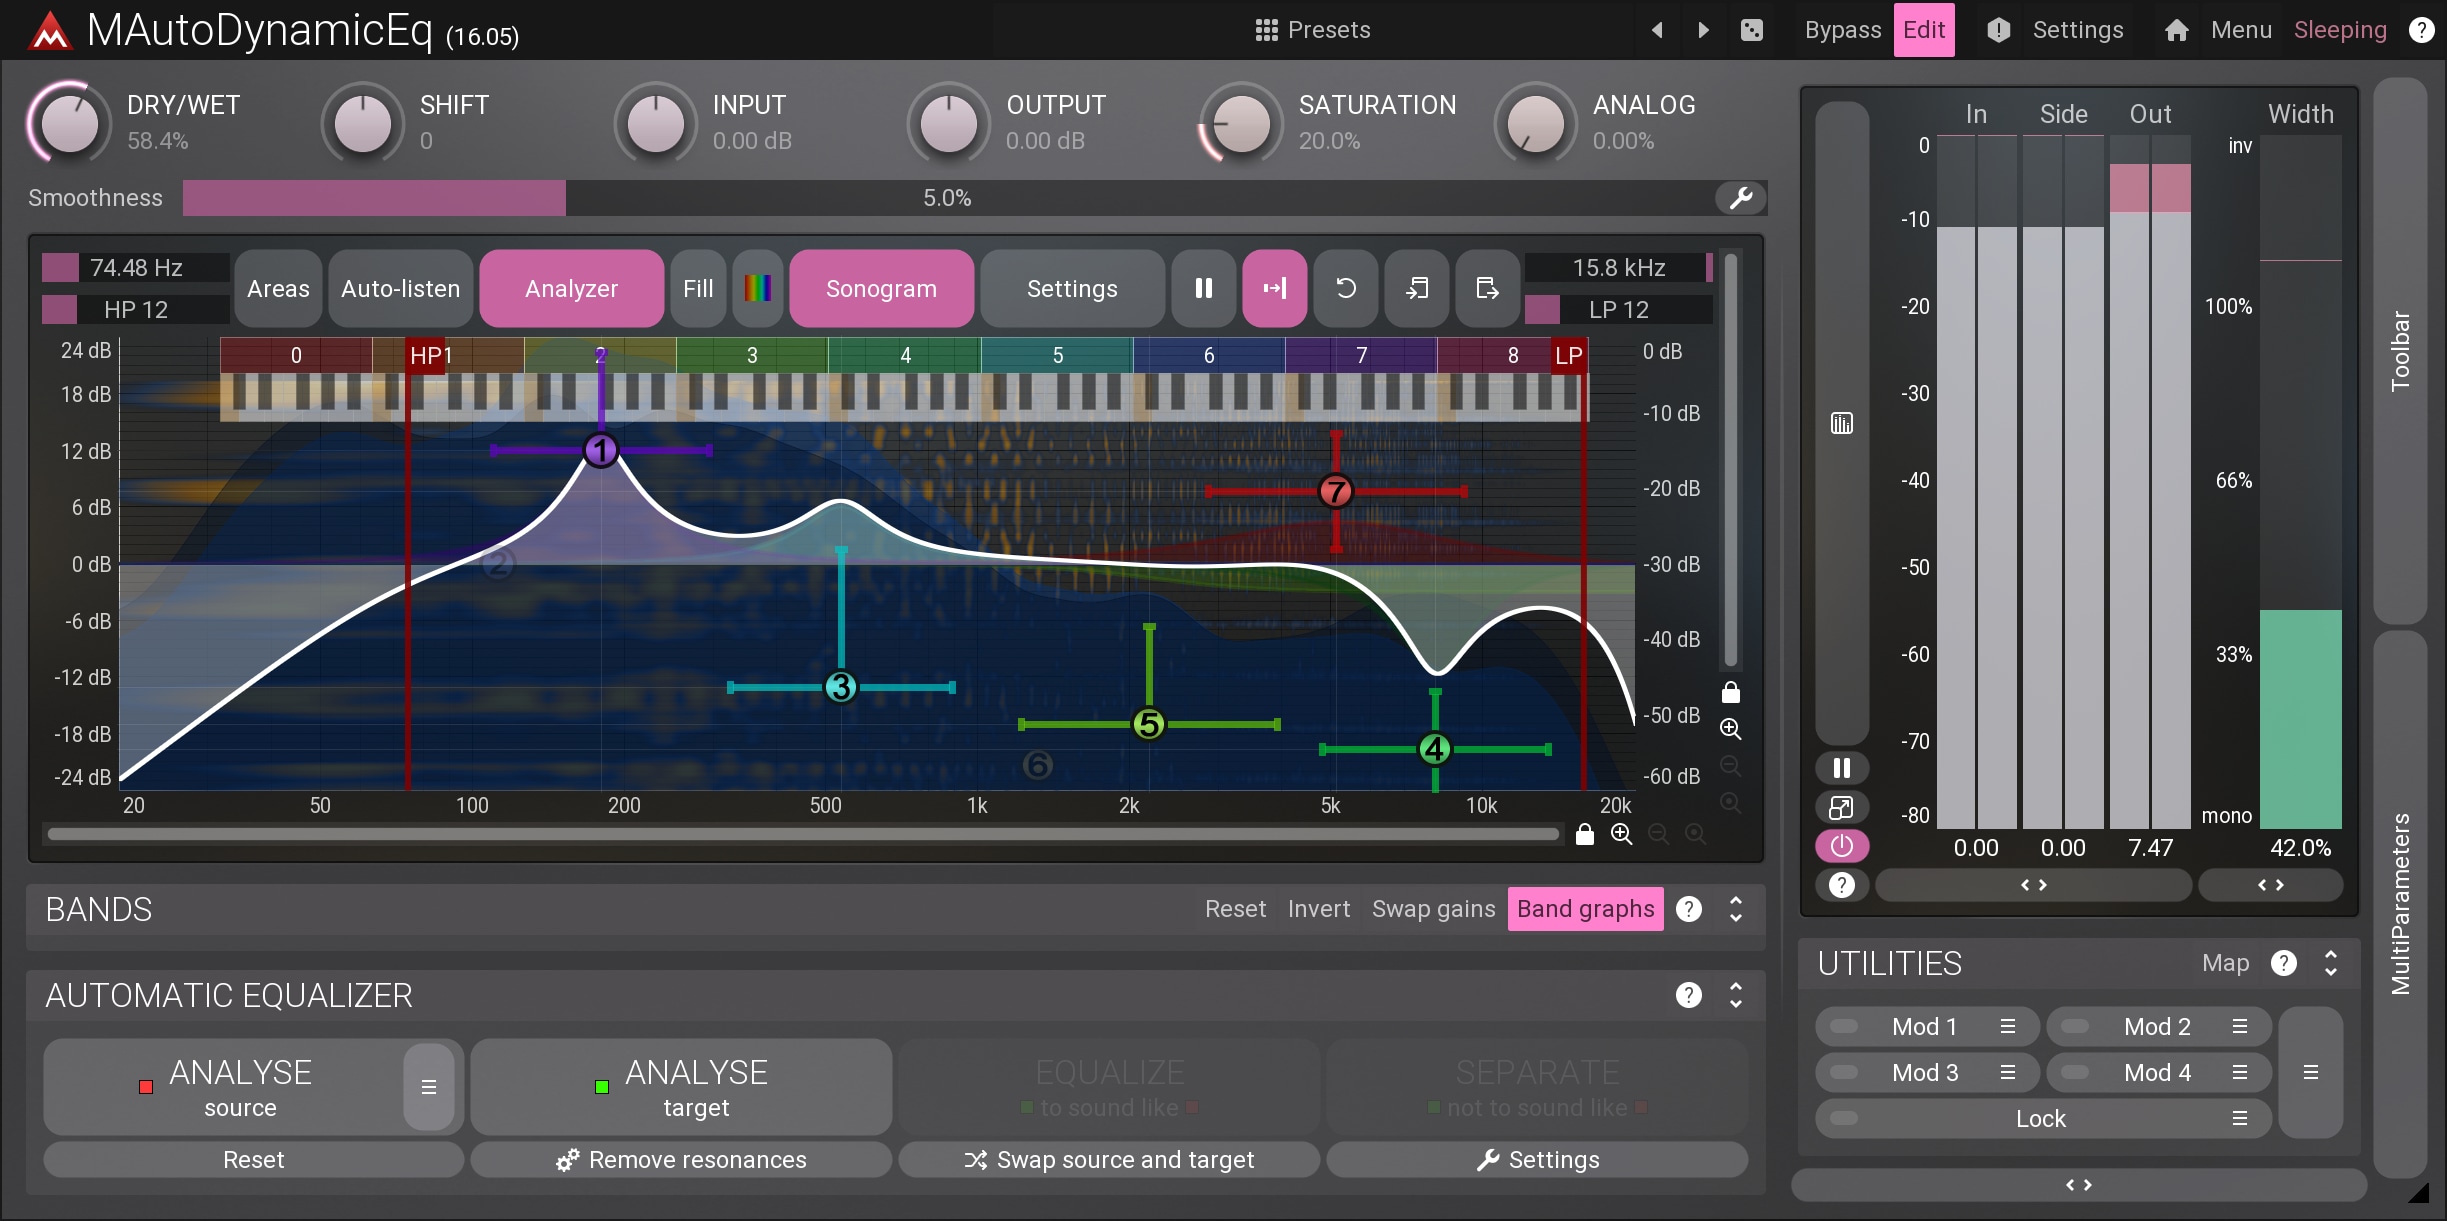Open the spectrum color palette icon
Image resolution: width=2447 pixels, height=1221 pixels.
tap(758, 289)
